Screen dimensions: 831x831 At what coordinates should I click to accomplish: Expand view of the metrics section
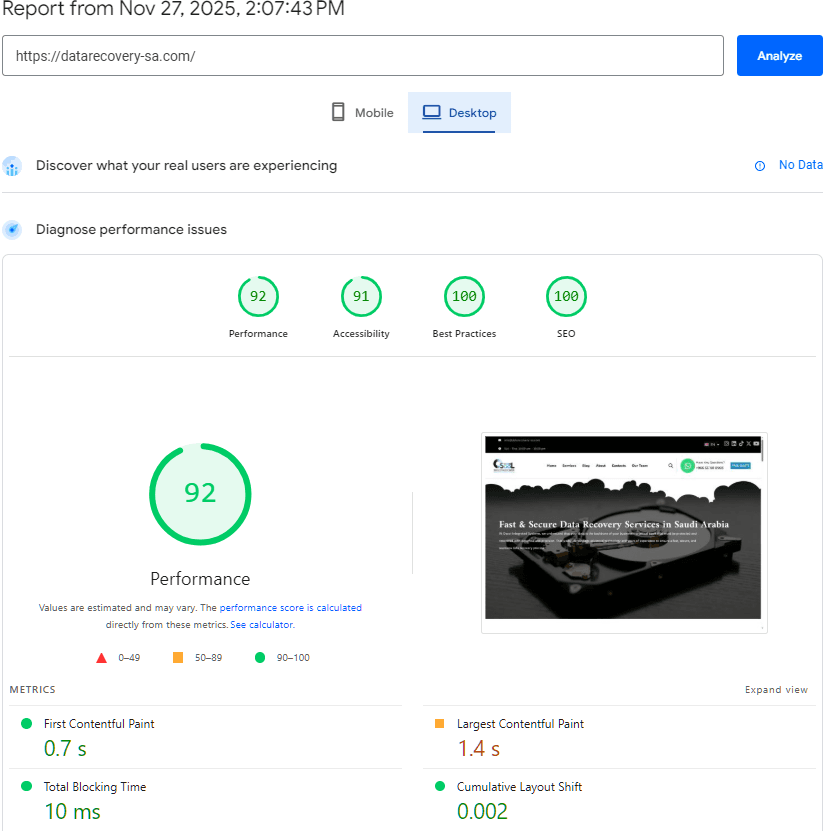click(x=776, y=690)
